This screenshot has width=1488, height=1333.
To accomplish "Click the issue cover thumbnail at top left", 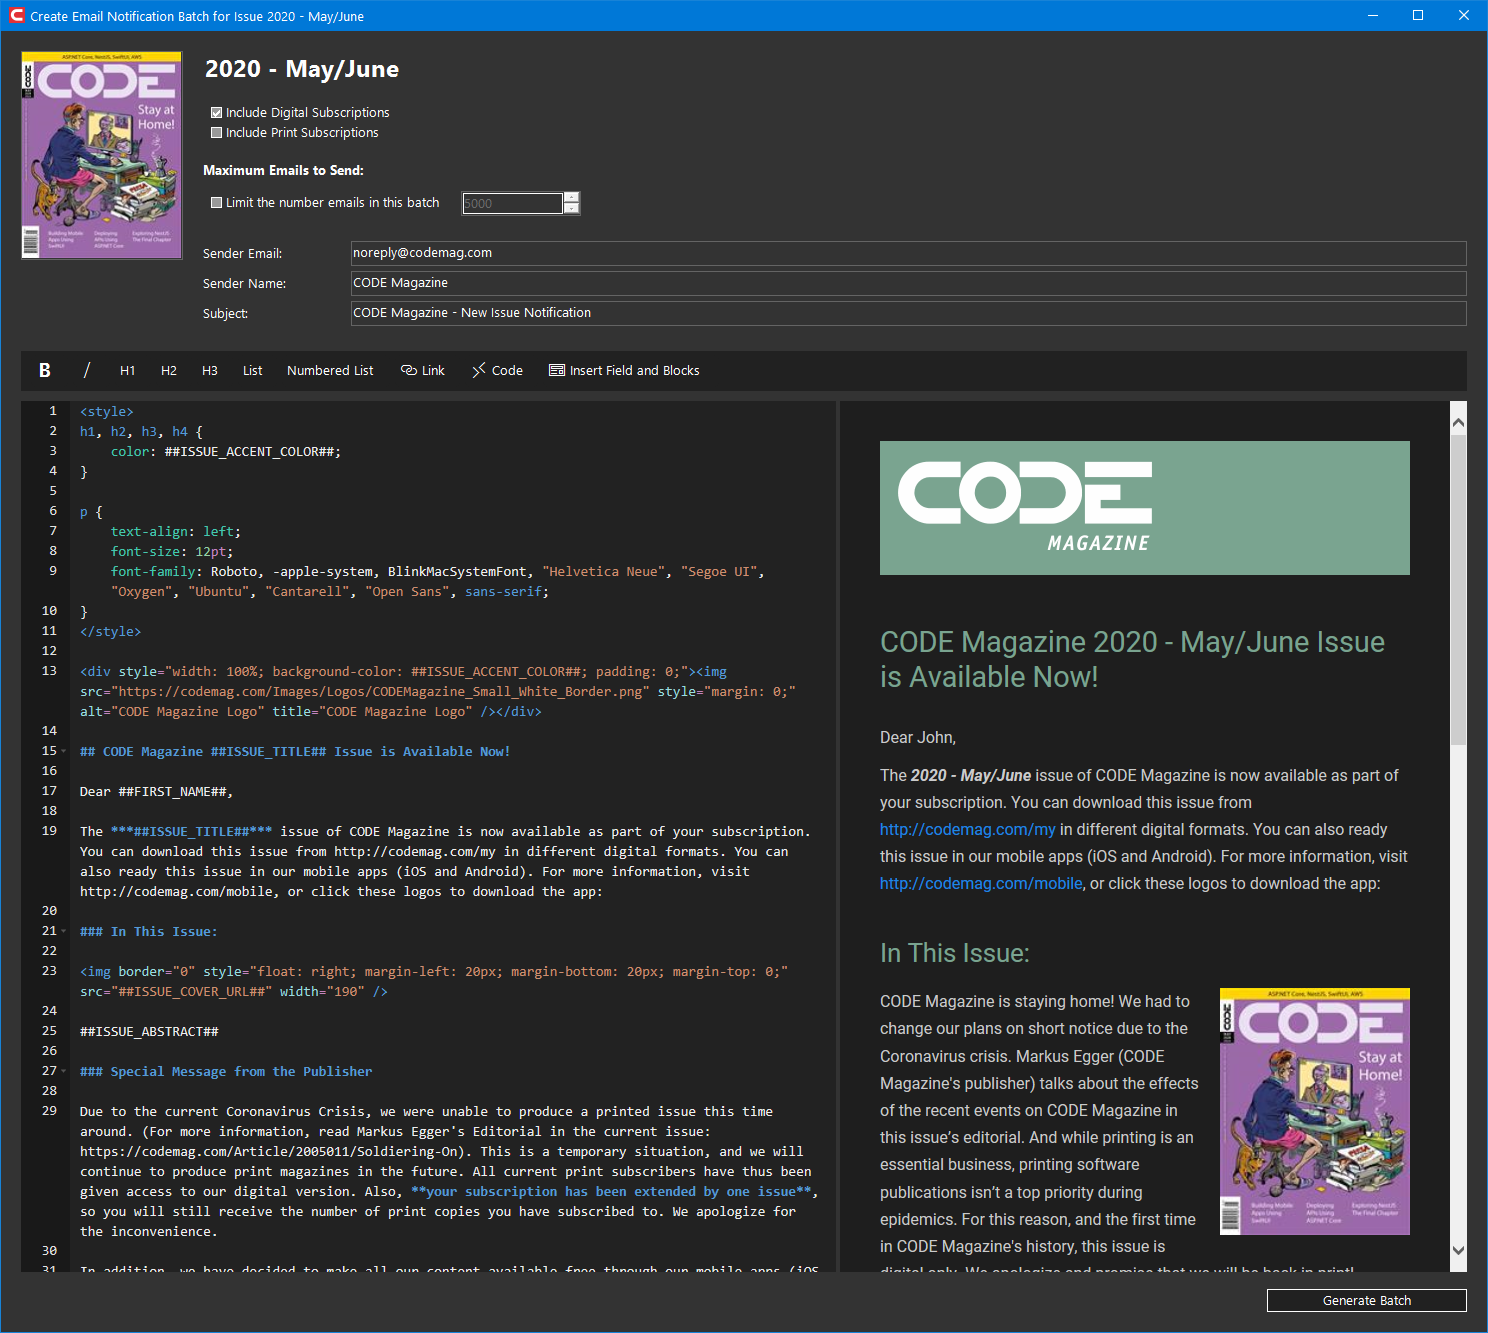I will [102, 155].
